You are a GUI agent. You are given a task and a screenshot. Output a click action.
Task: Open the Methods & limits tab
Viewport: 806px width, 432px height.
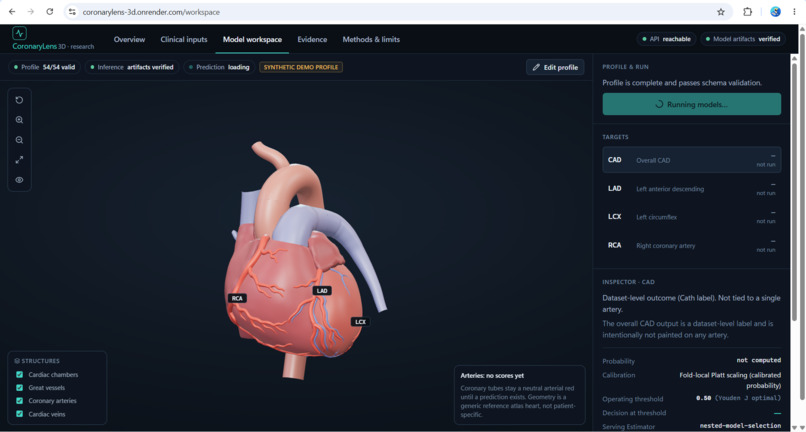click(371, 40)
